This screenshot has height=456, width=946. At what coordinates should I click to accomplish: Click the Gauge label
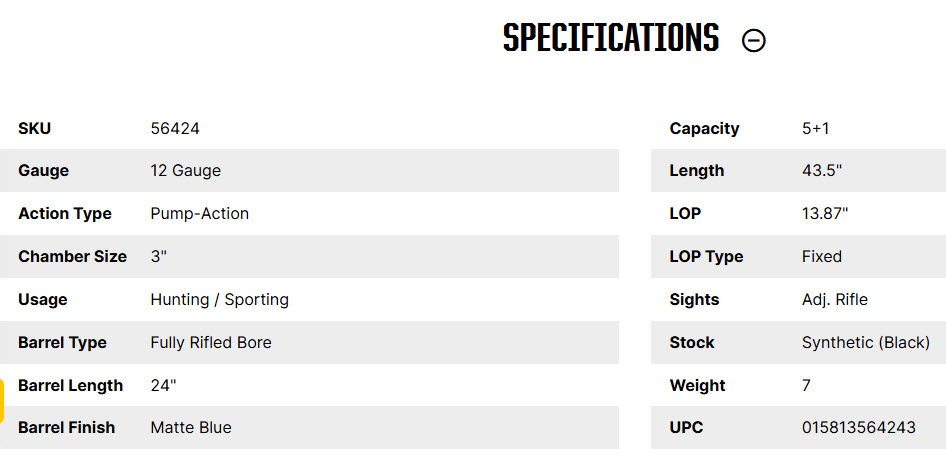coord(43,171)
